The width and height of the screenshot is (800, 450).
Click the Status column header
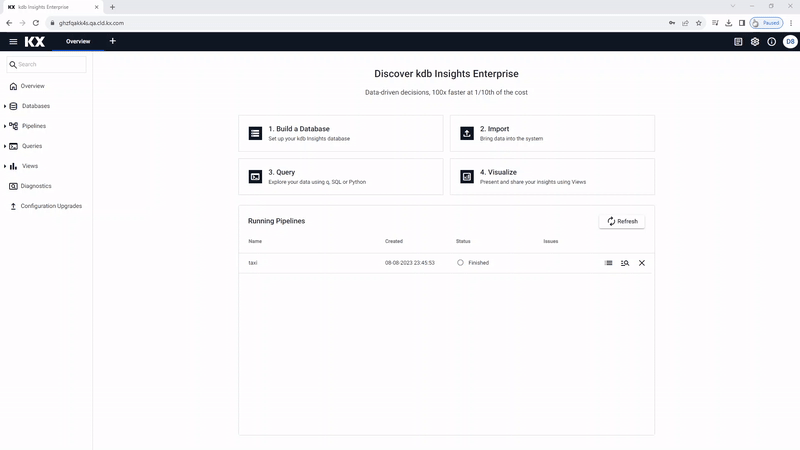coord(463,241)
